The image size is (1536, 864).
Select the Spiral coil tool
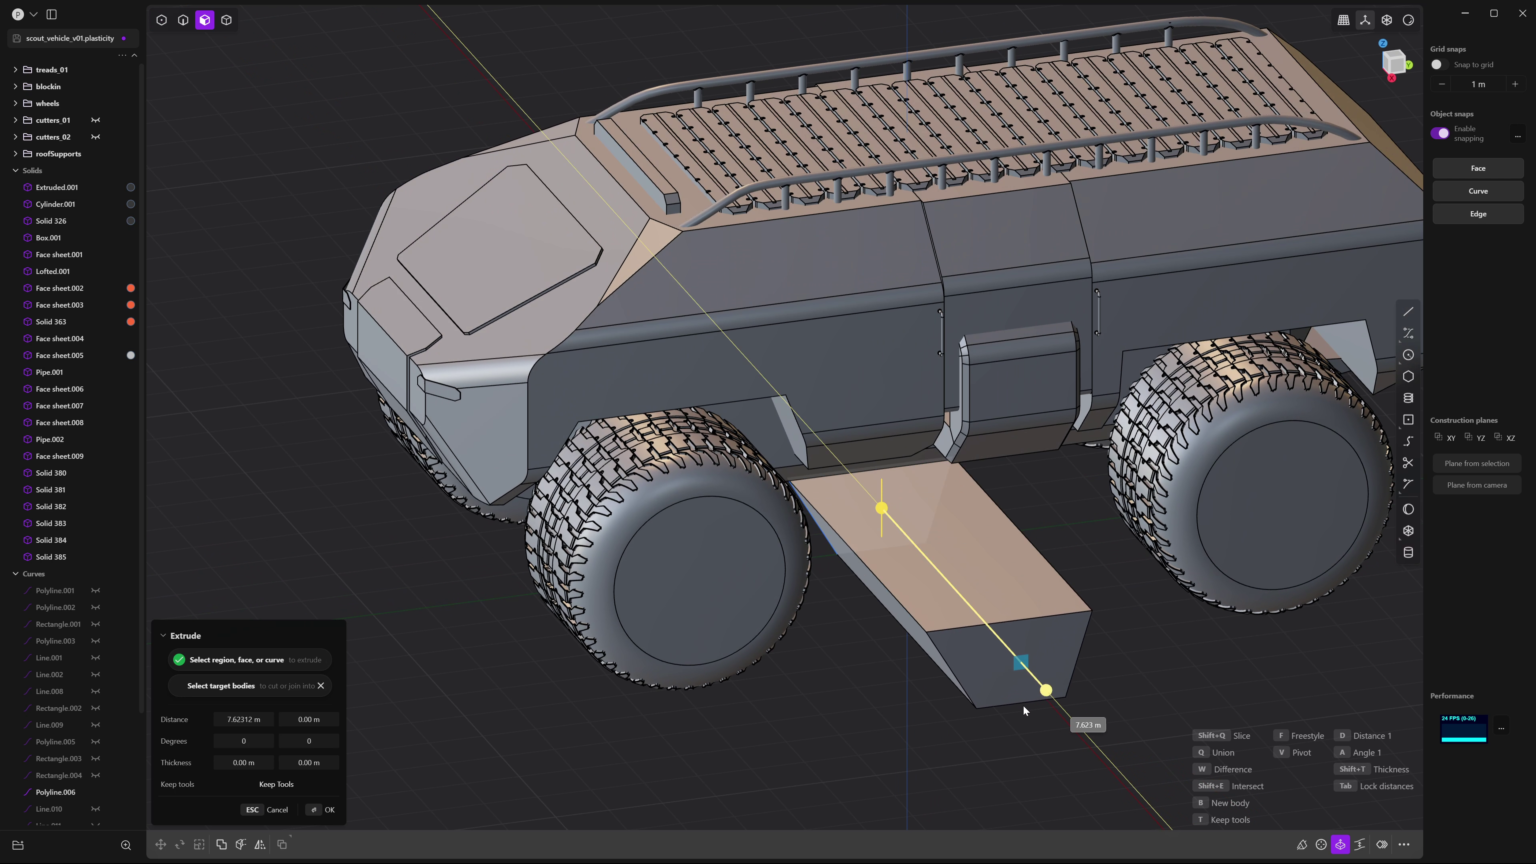point(1408,398)
